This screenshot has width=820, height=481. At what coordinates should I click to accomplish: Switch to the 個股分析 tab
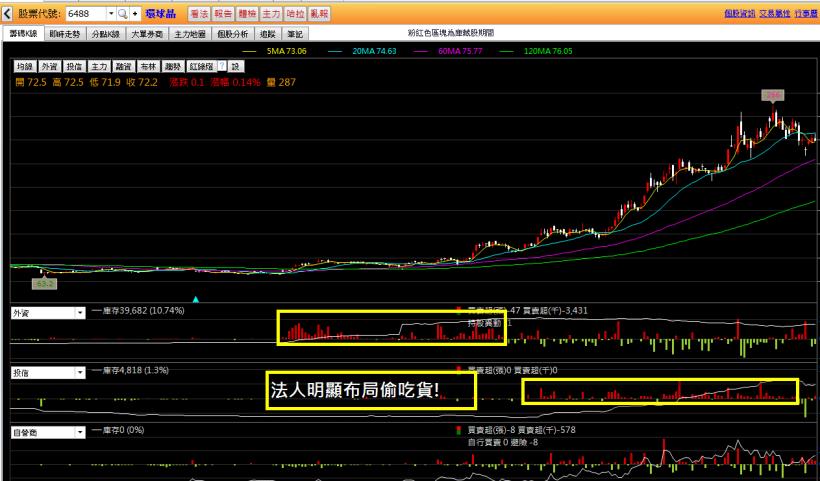pos(233,34)
